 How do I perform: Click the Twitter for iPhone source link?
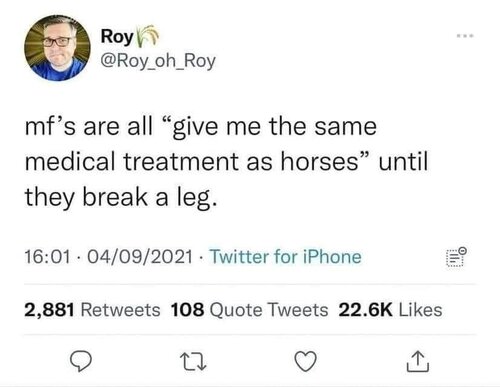click(285, 257)
